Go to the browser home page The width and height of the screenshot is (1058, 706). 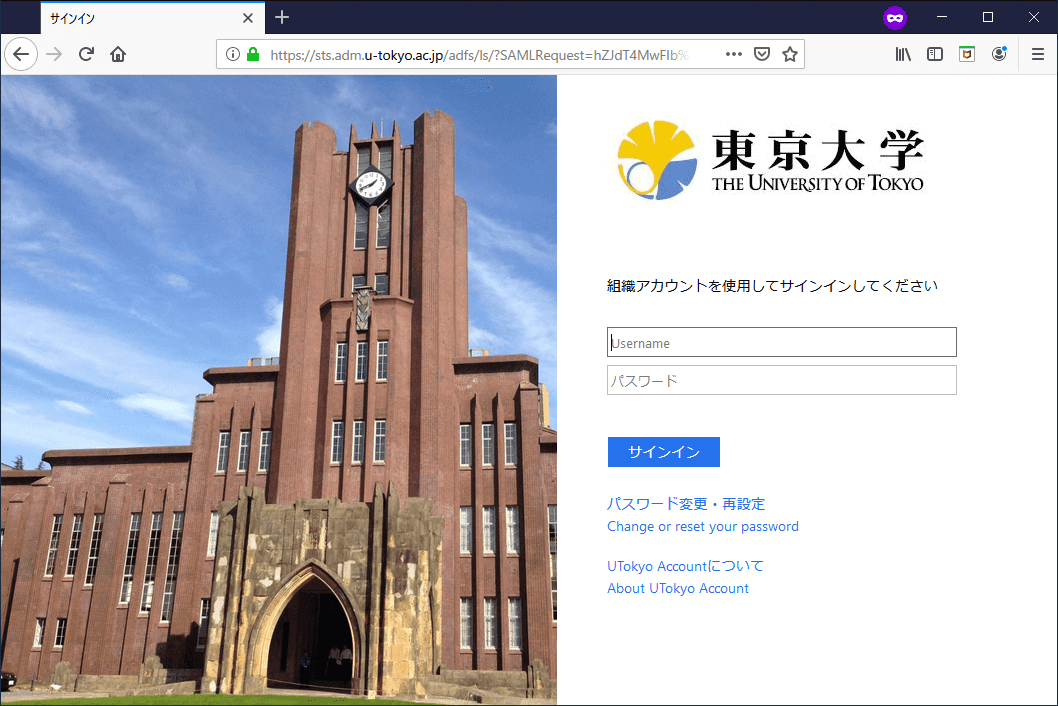[x=118, y=54]
